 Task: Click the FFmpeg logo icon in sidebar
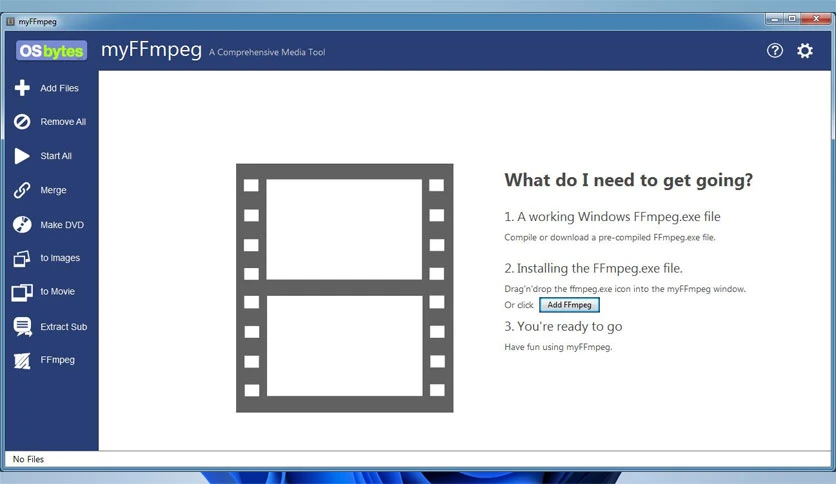point(22,361)
